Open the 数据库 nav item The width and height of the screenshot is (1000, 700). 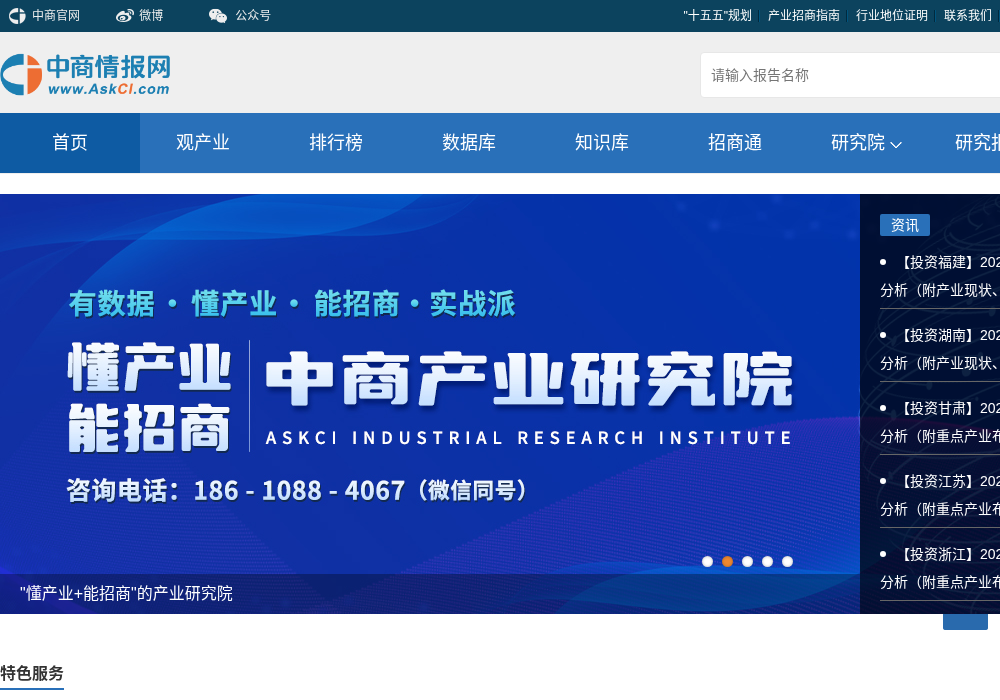point(469,142)
